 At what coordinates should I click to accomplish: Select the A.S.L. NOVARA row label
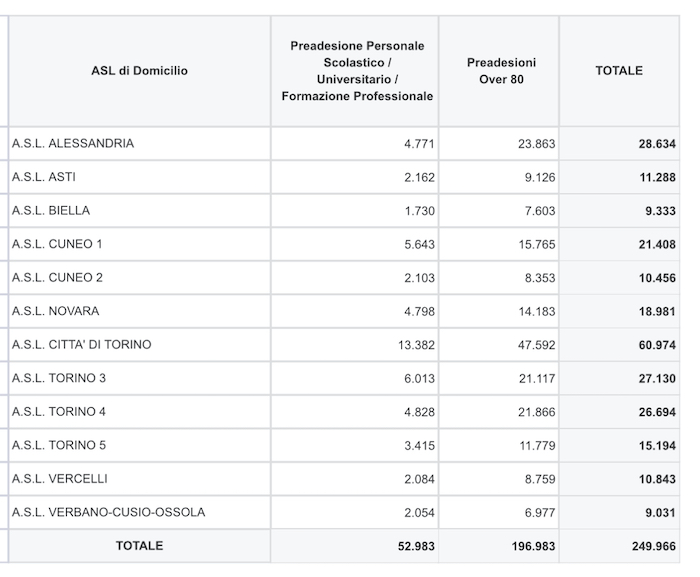pyautogui.click(x=55, y=311)
